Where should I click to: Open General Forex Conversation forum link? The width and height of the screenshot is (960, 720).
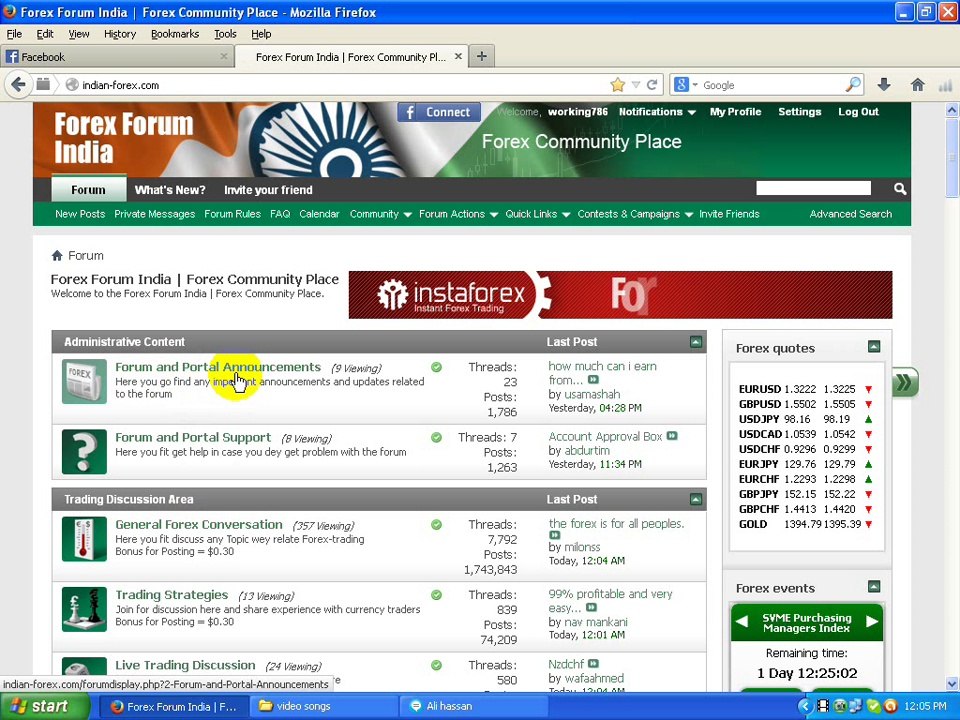coord(199,524)
